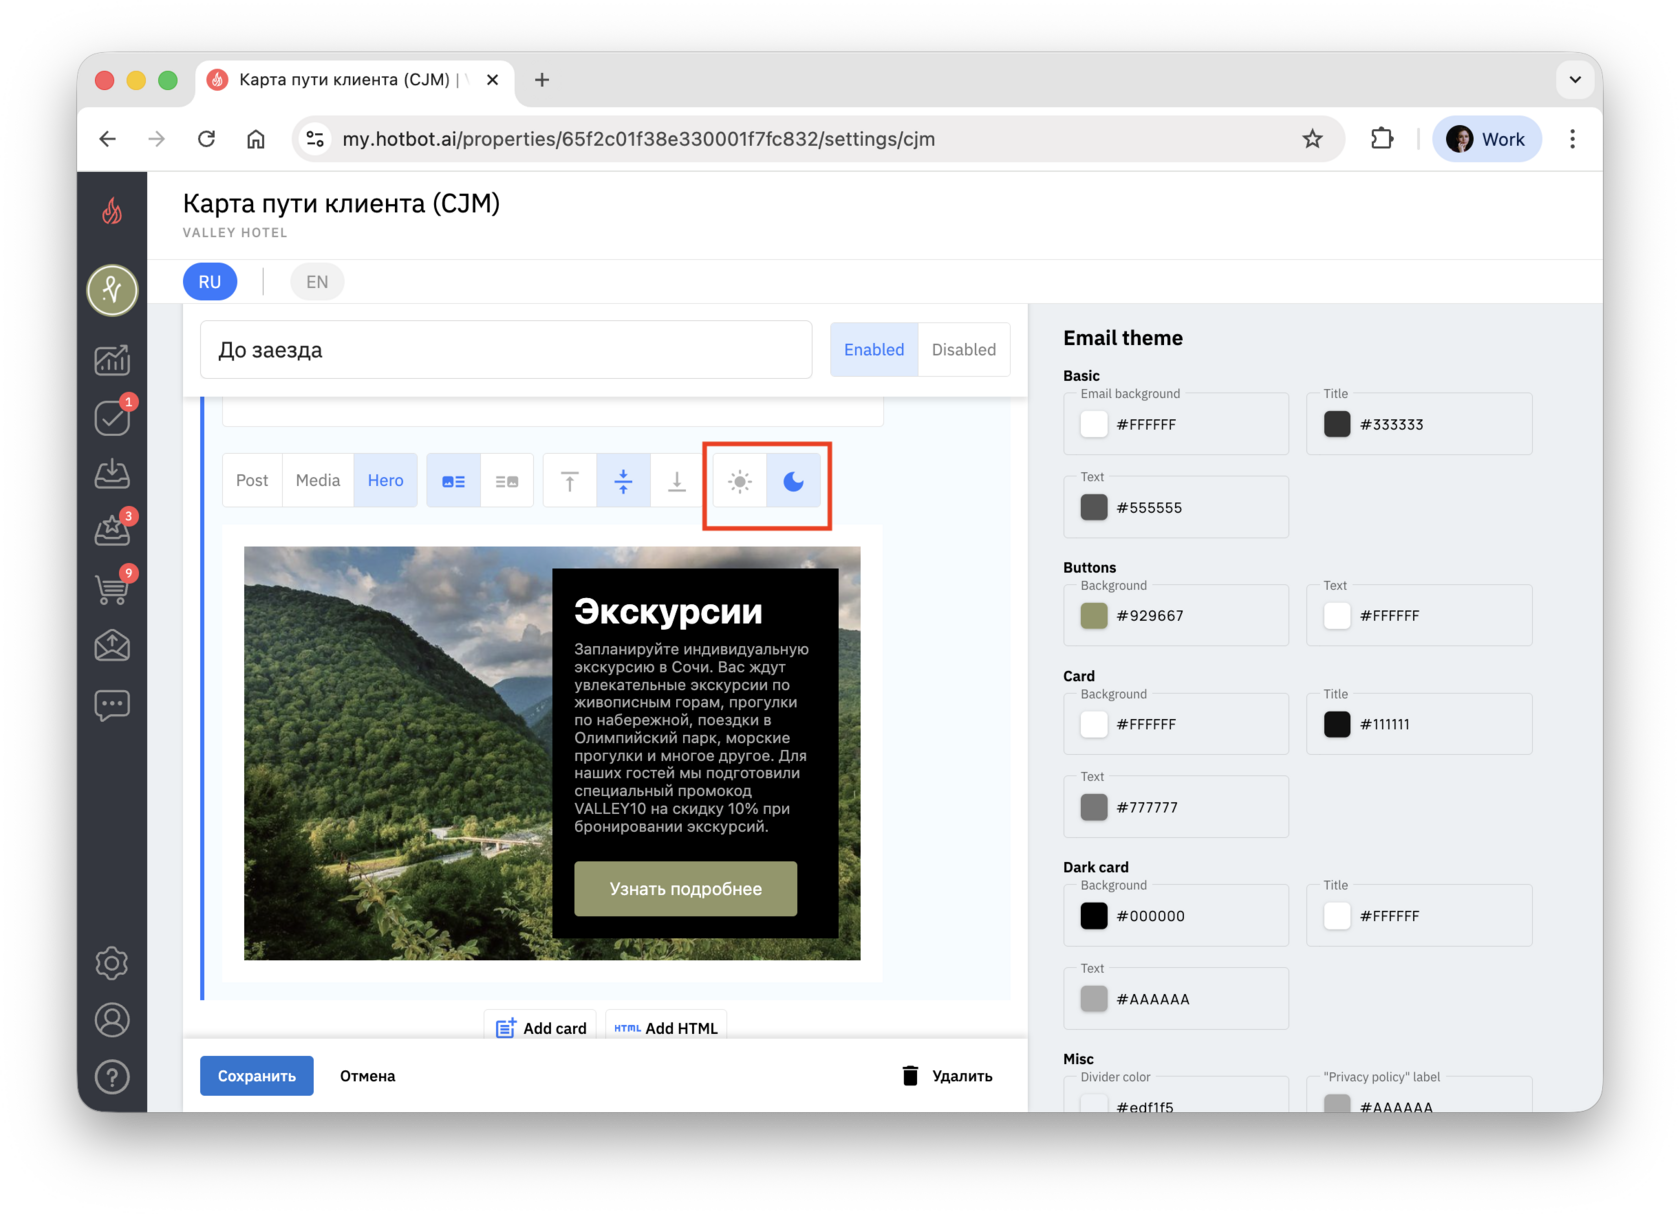Screen dimensions: 1680x1214
Task: Expand the browser tab search chevron
Action: click(x=1575, y=80)
